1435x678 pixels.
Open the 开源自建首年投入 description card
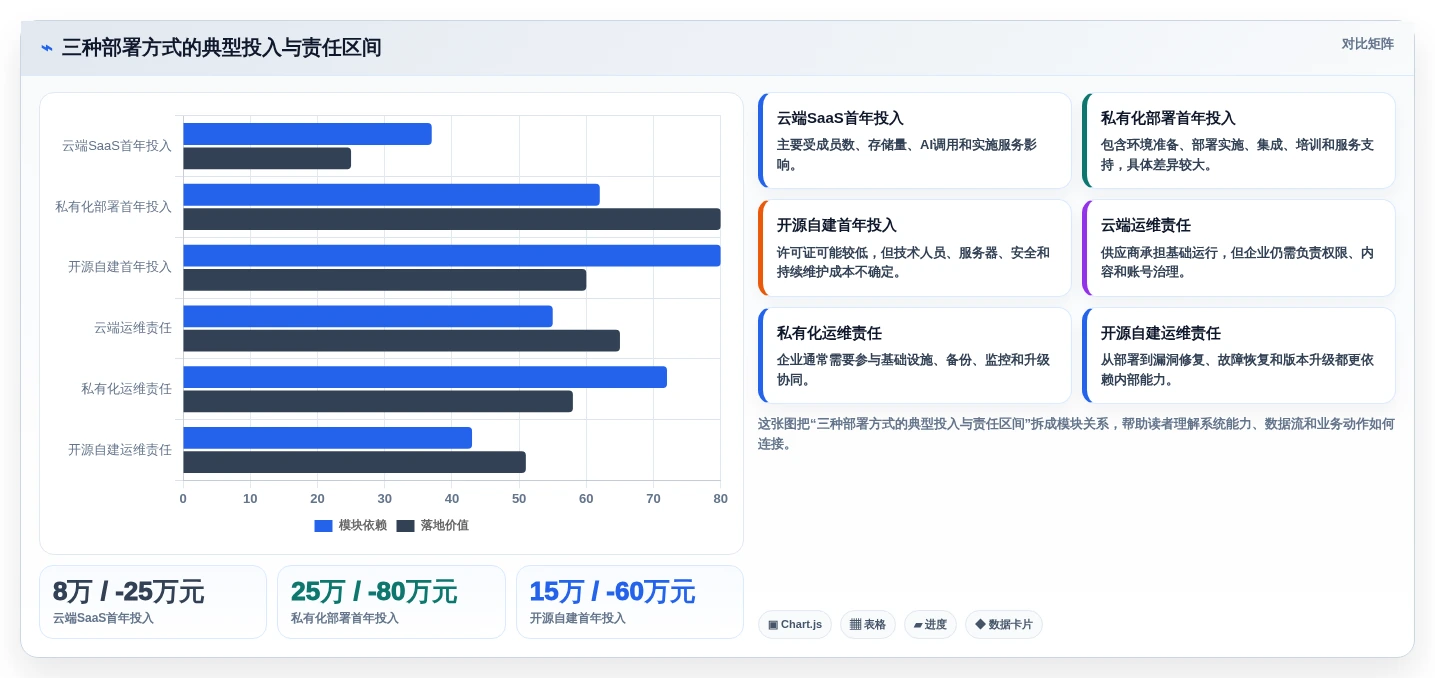[914, 248]
